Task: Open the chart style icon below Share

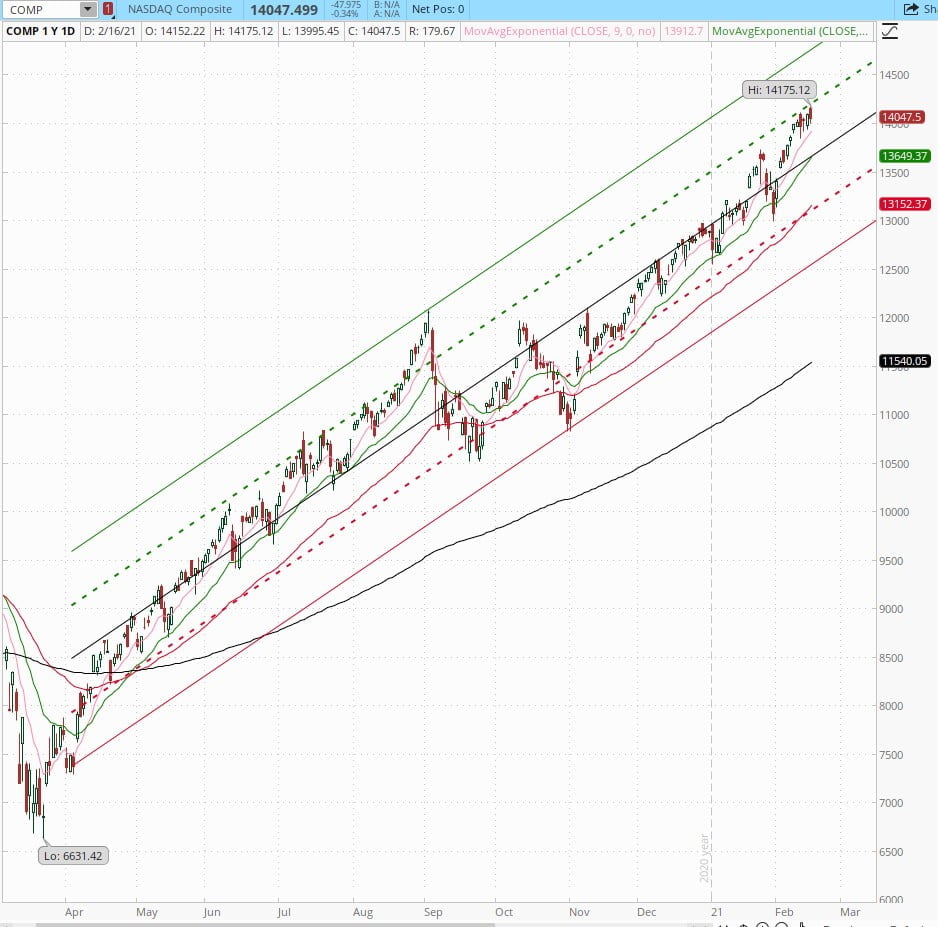Action: click(888, 32)
